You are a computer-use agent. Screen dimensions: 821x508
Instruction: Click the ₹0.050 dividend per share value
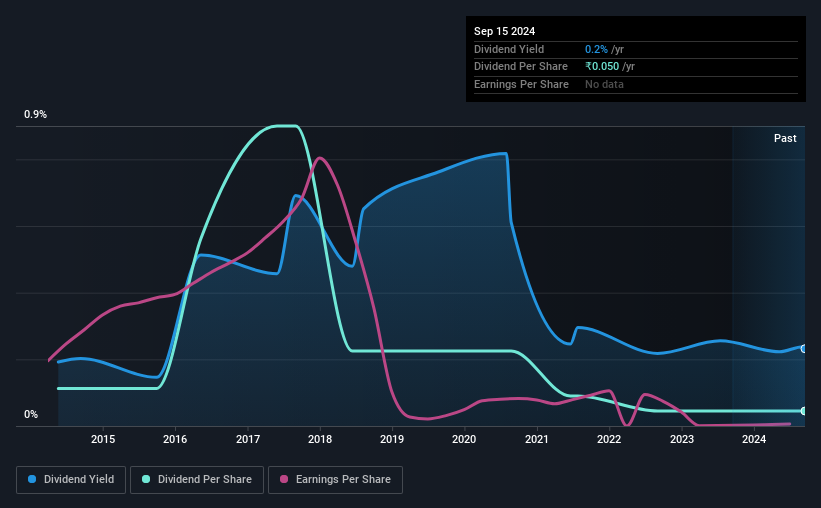click(x=602, y=67)
